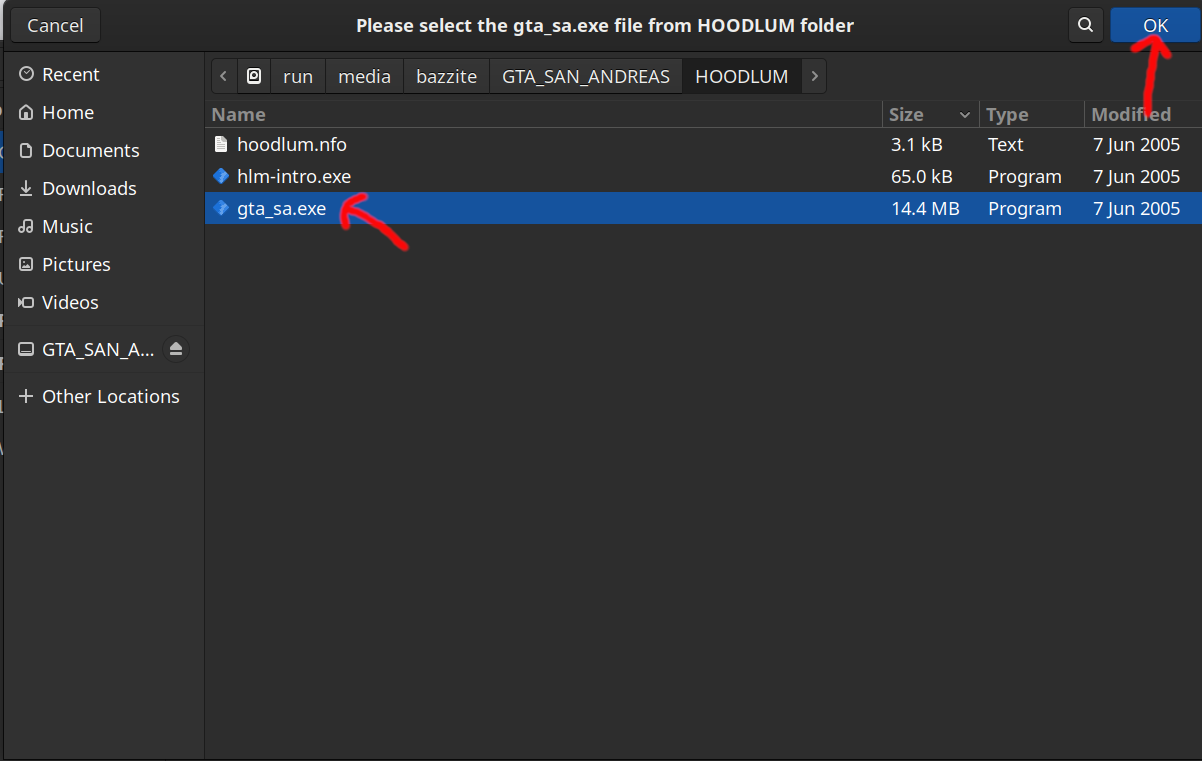Sort files by the Name column
This screenshot has width=1202, height=761.
(543, 114)
